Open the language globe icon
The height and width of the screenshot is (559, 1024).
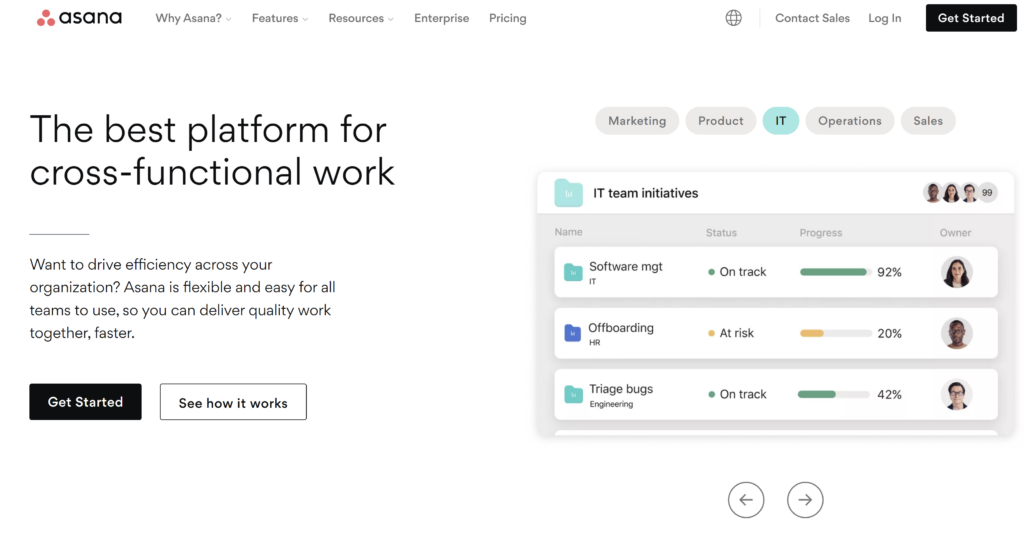tap(733, 18)
